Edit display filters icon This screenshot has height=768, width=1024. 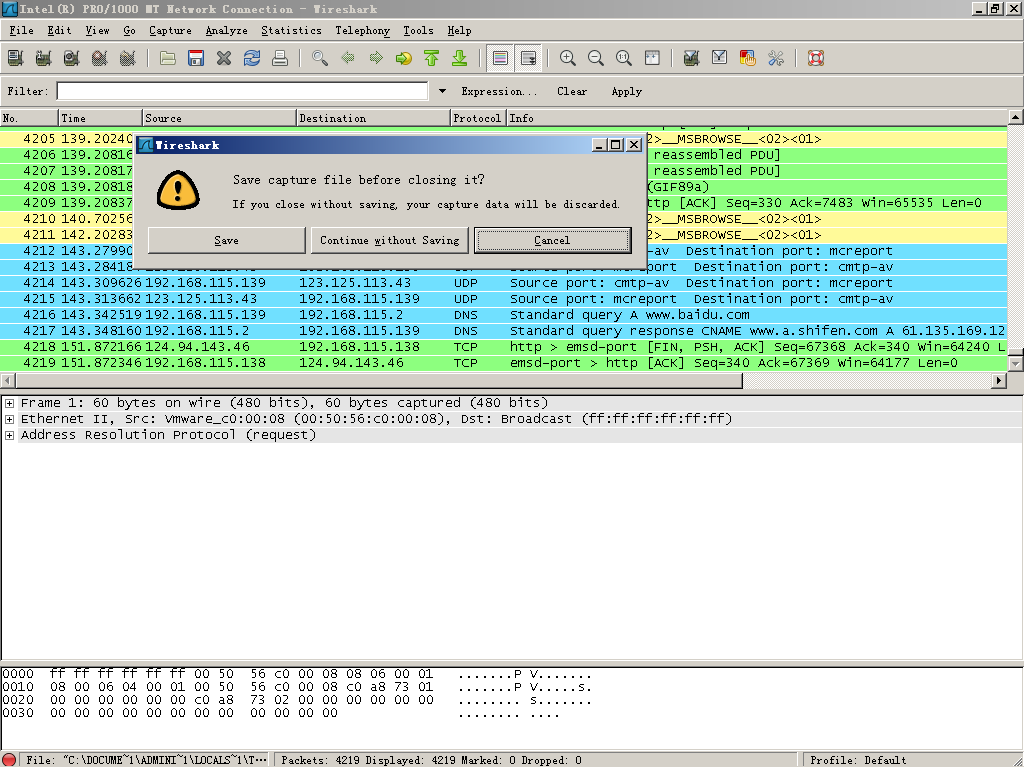pyautogui.click(x=720, y=58)
